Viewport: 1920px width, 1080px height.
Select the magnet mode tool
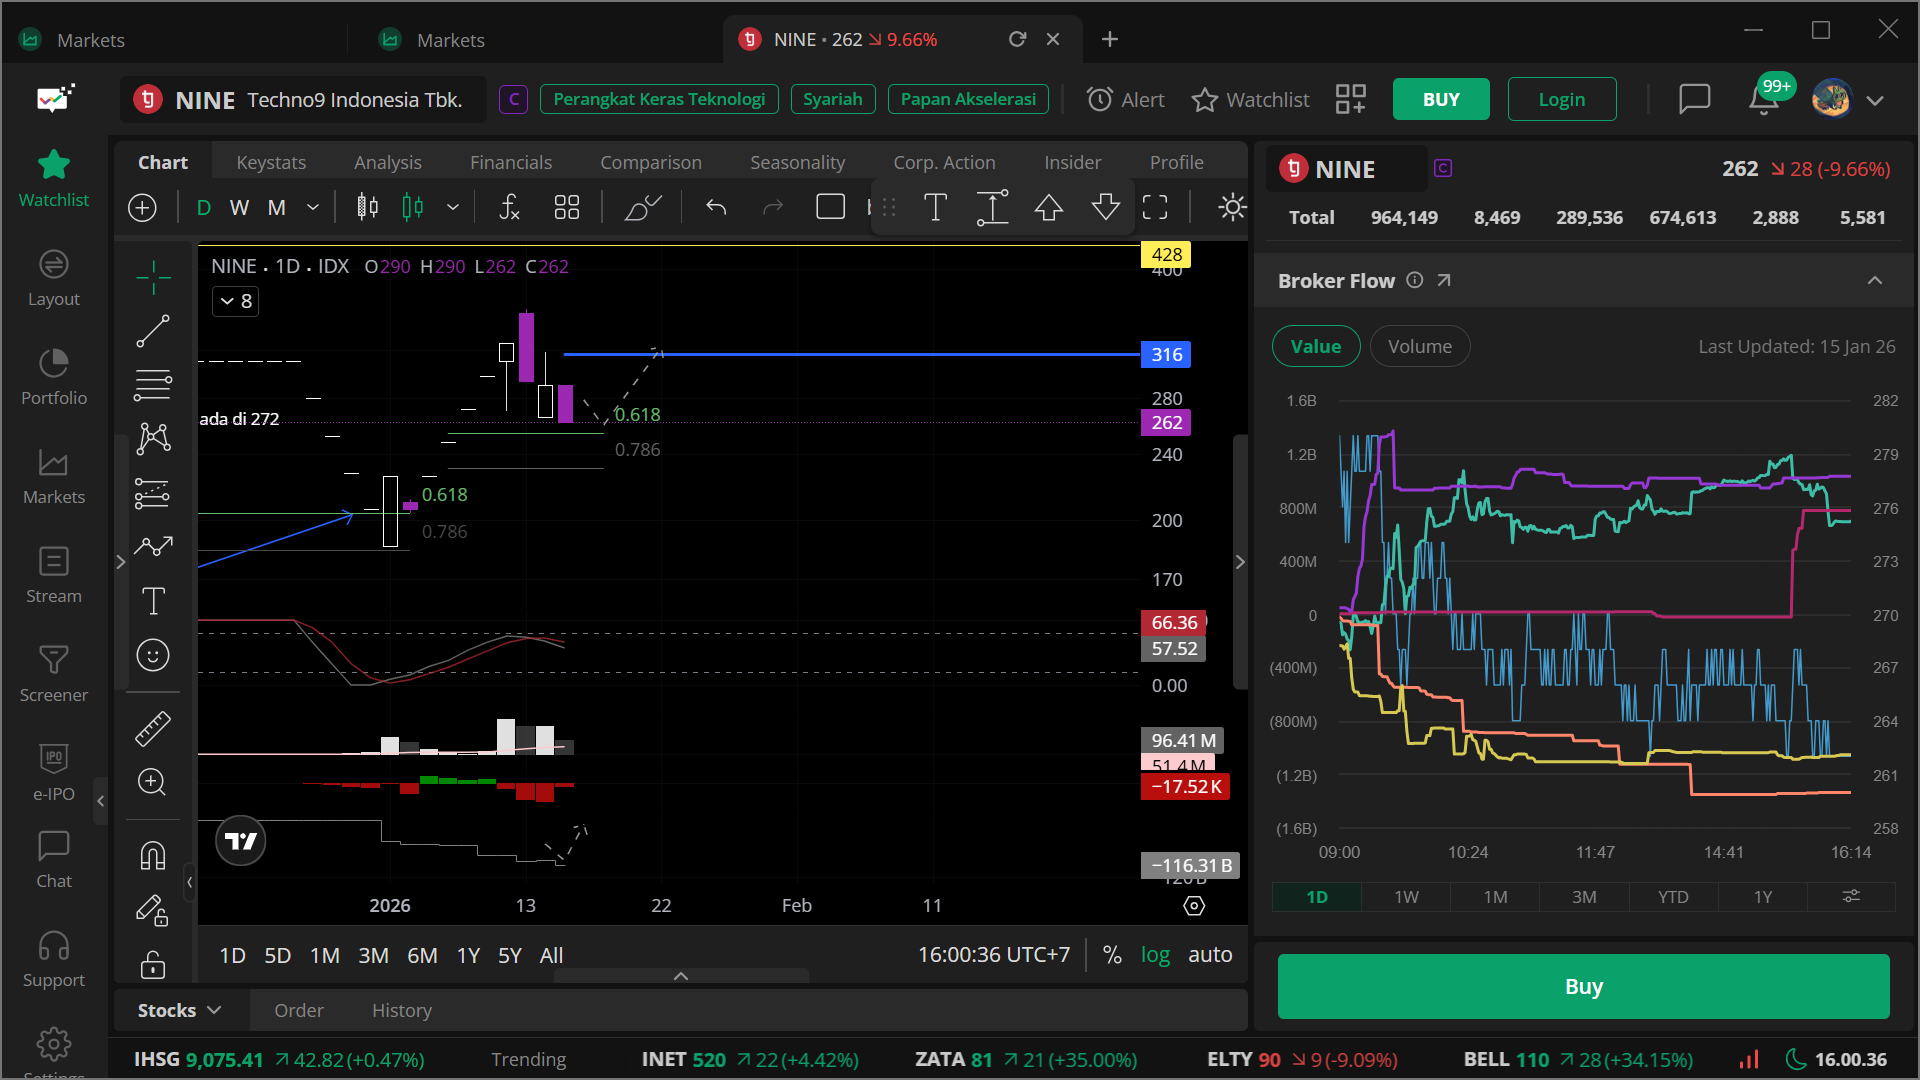point(153,856)
